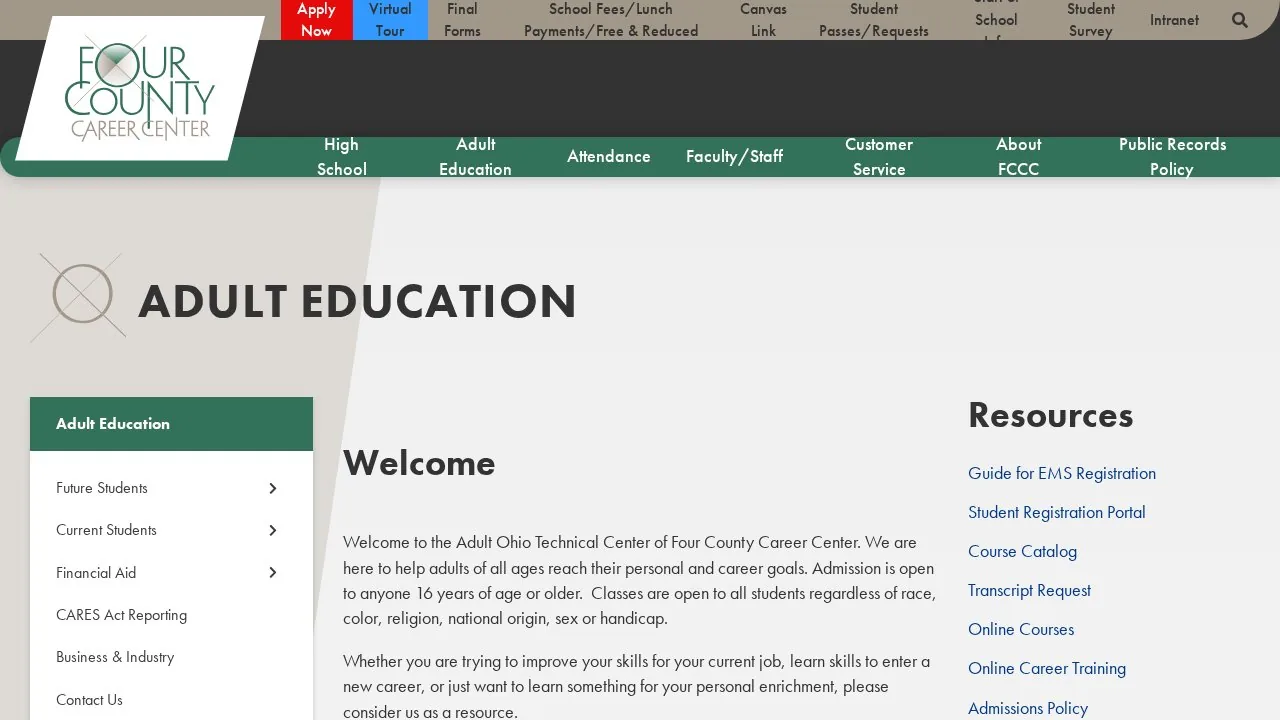Viewport: 1280px width, 720px height.
Task: Open Student Passes/Requests link
Action: point(874,20)
